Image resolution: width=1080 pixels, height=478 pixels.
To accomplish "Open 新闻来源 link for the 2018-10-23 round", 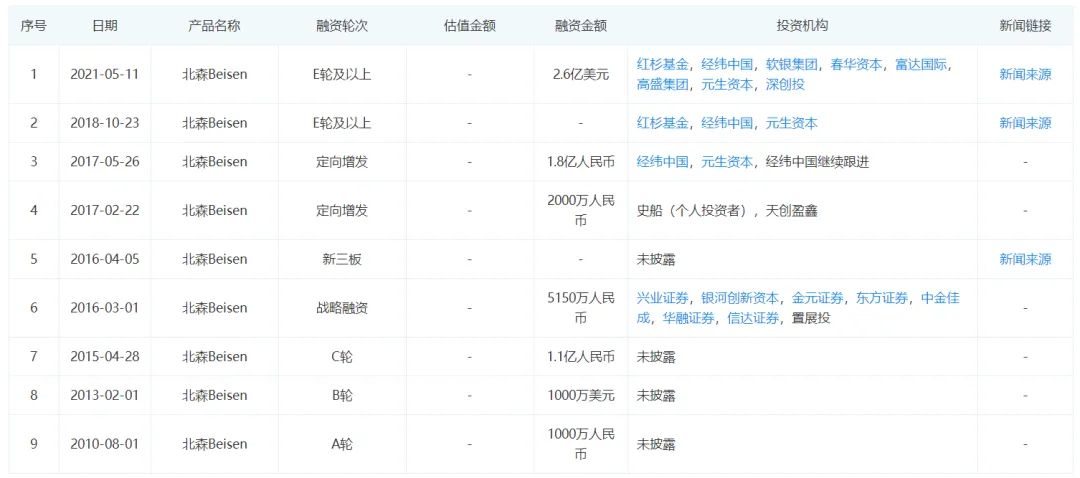I will (1026, 123).
